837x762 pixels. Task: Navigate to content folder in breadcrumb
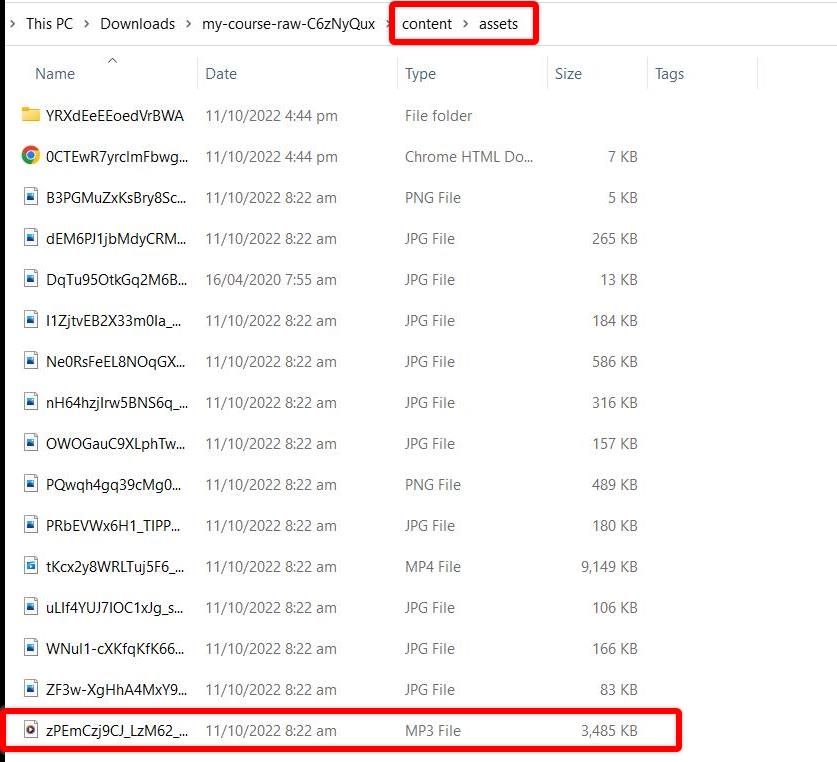click(x=427, y=24)
